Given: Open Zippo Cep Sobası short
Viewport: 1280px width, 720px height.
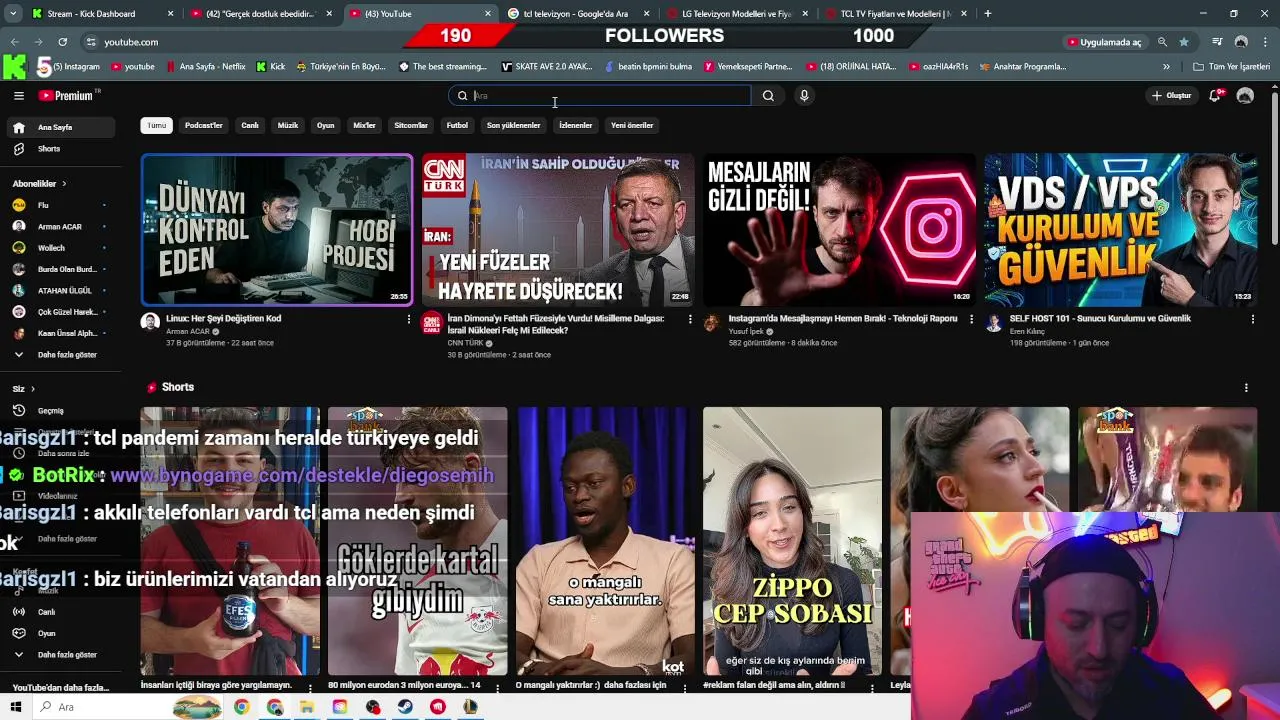Looking at the screenshot, I should coord(792,541).
